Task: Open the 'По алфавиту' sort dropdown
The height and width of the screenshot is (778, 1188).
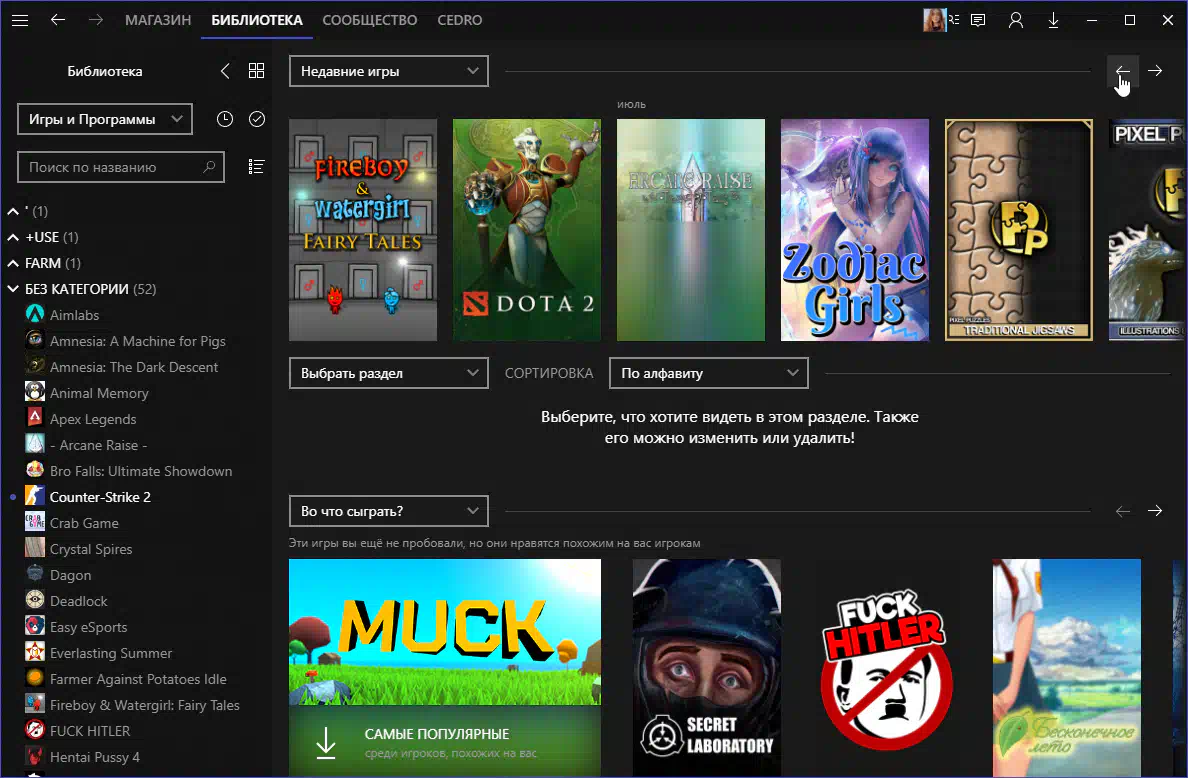Action: point(708,373)
